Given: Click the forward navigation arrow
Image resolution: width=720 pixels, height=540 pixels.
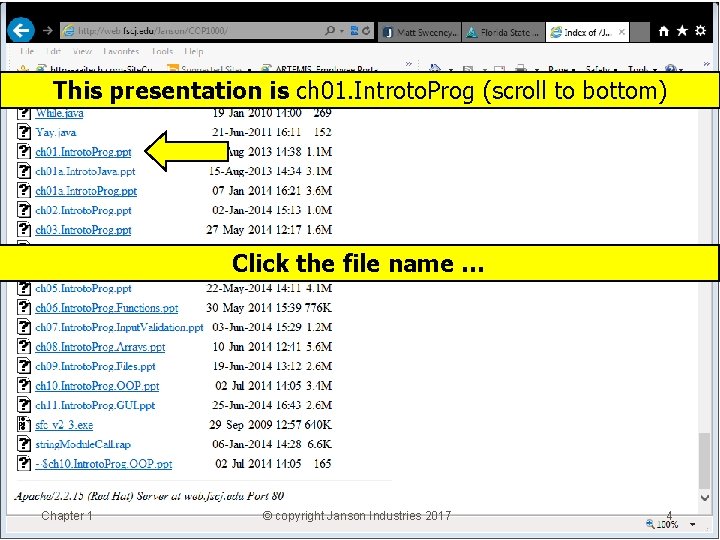Looking at the screenshot, I should (x=48, y=31).
